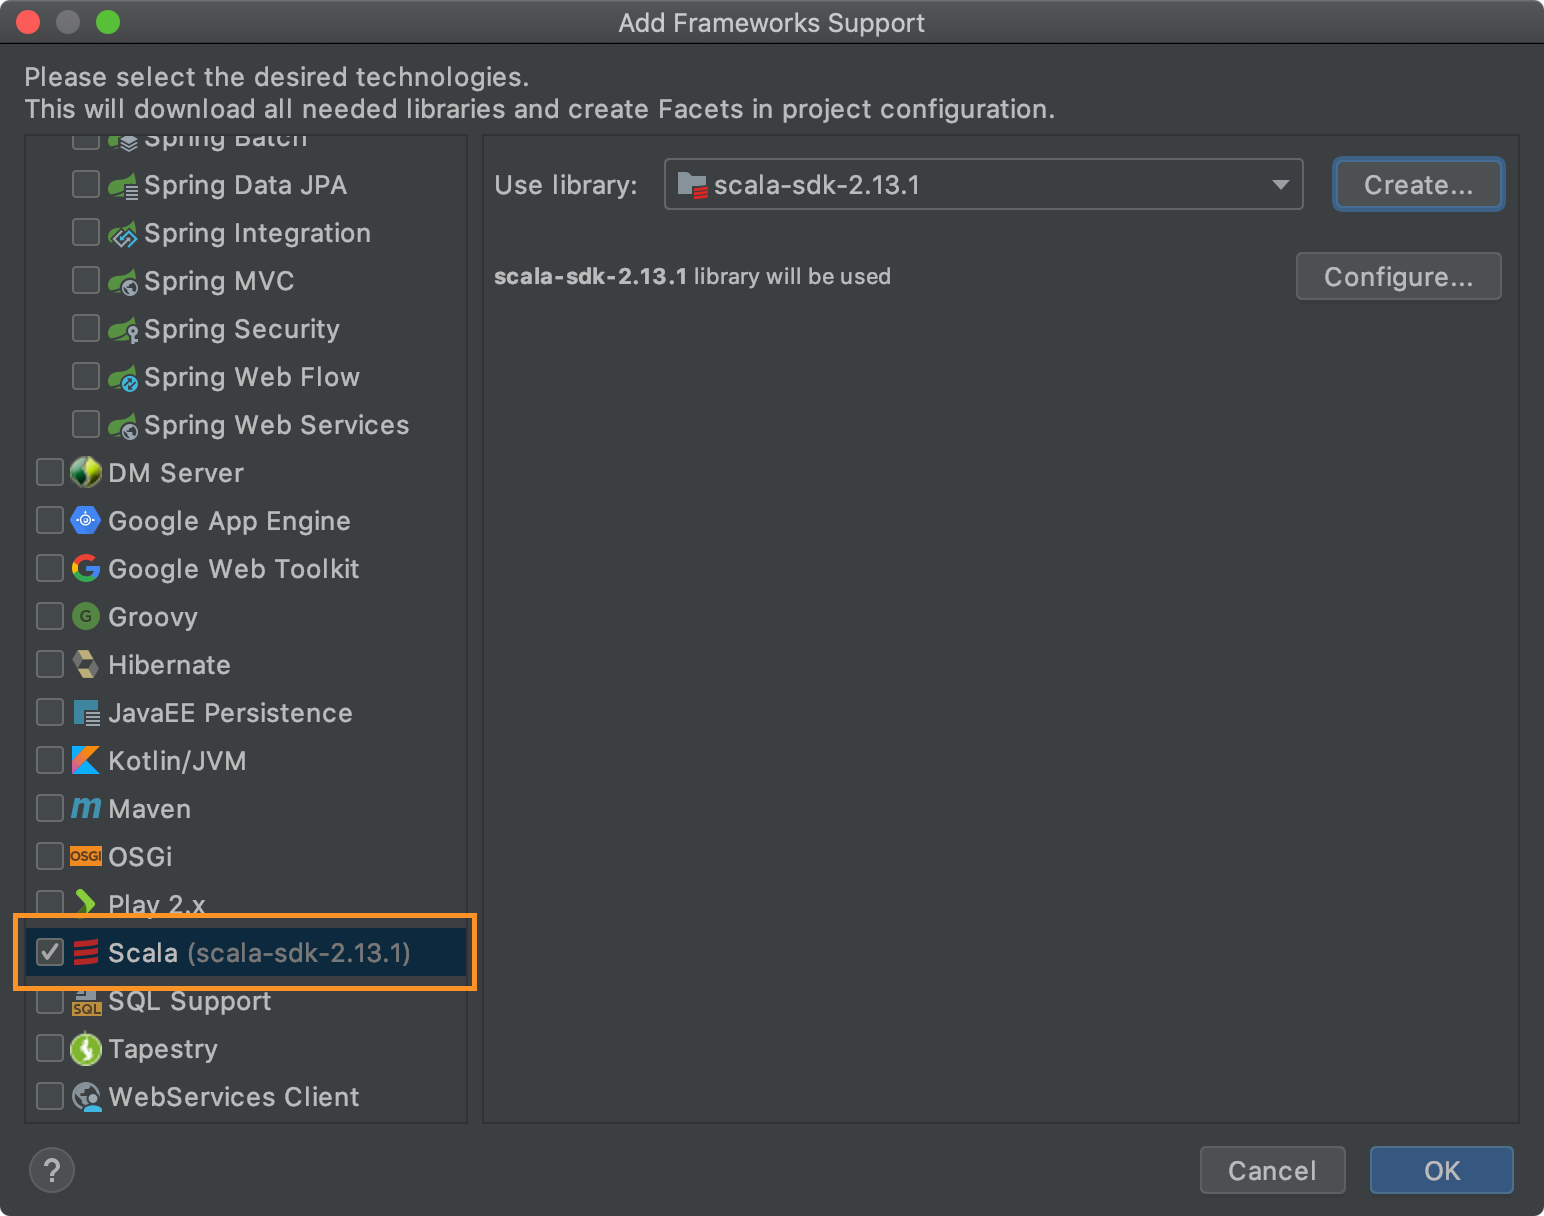Click the Google Web Toolkit icon
The height and width of the screenshot is (1216, 1544).
[86, 568]
